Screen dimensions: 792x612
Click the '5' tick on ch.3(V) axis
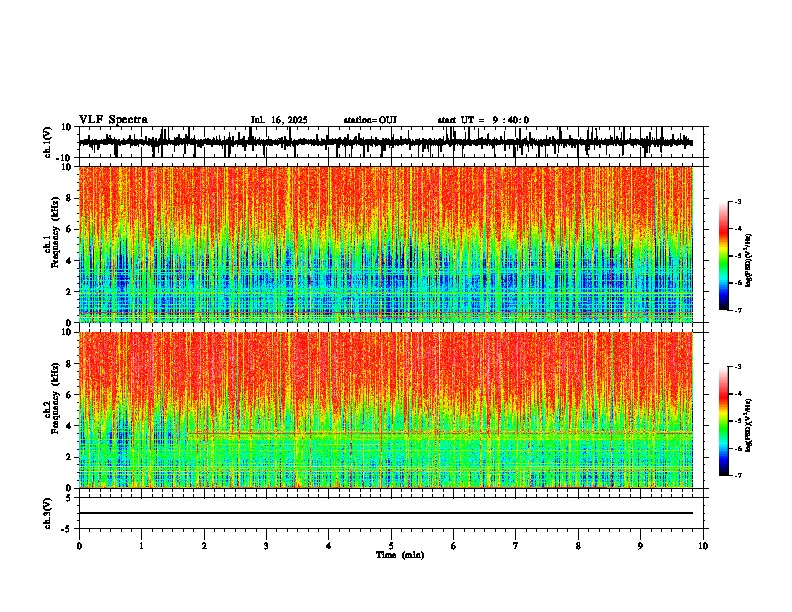(70, 497)
